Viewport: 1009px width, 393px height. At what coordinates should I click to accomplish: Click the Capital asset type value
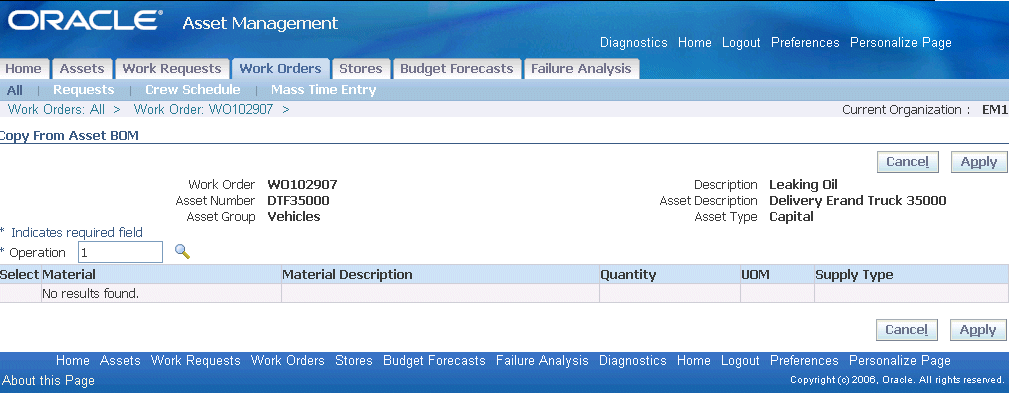coord(791,217)
